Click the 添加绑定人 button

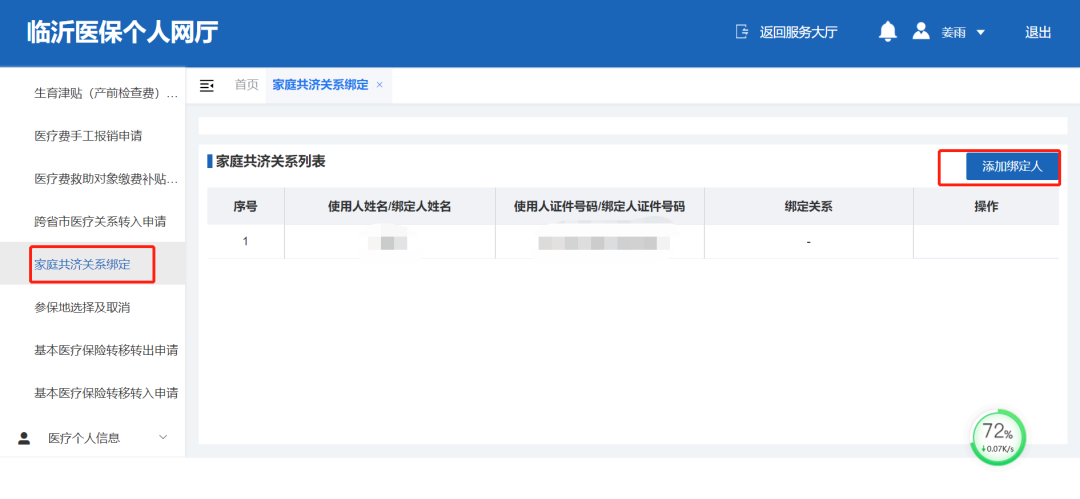pyautogui.click(x=1012, y=167)
